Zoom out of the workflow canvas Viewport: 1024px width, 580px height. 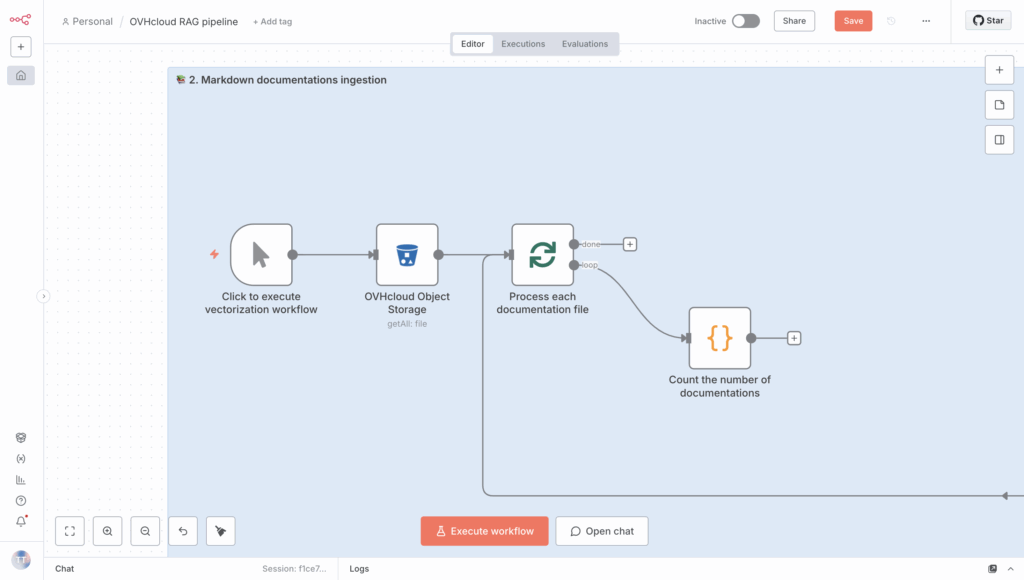click(145, 531)
